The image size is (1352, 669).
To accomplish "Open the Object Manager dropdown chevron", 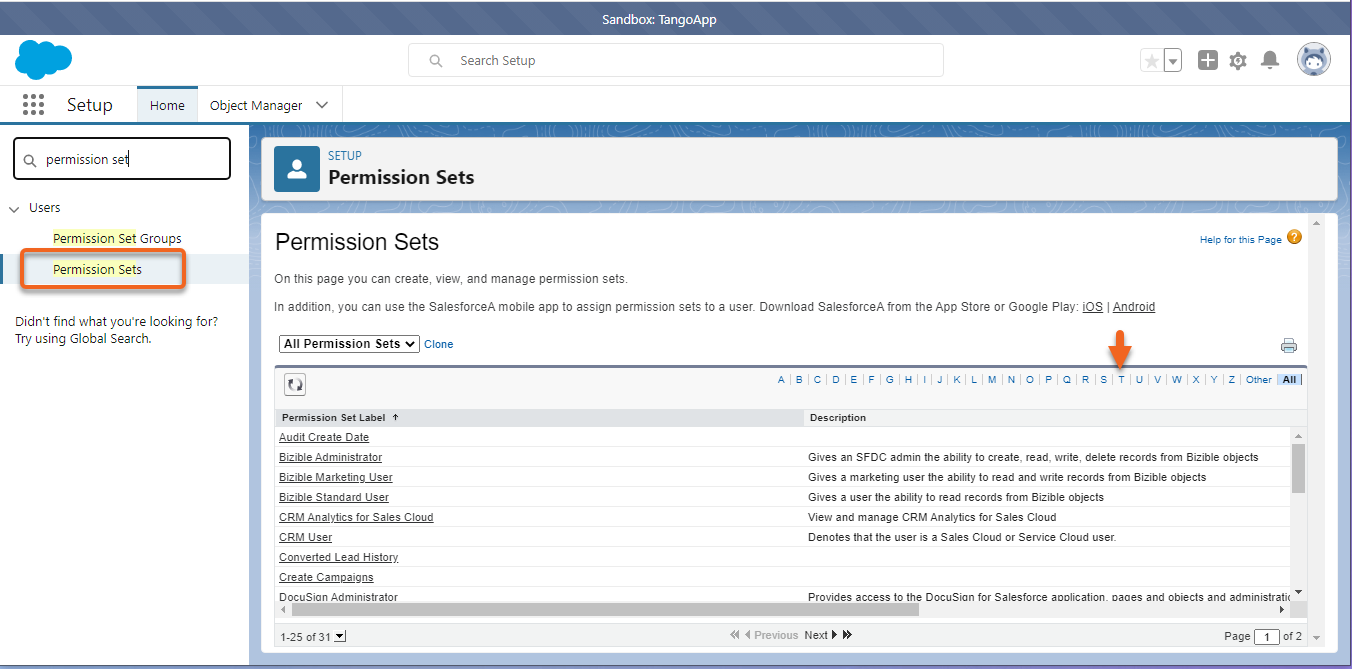I will coord(322,104).
